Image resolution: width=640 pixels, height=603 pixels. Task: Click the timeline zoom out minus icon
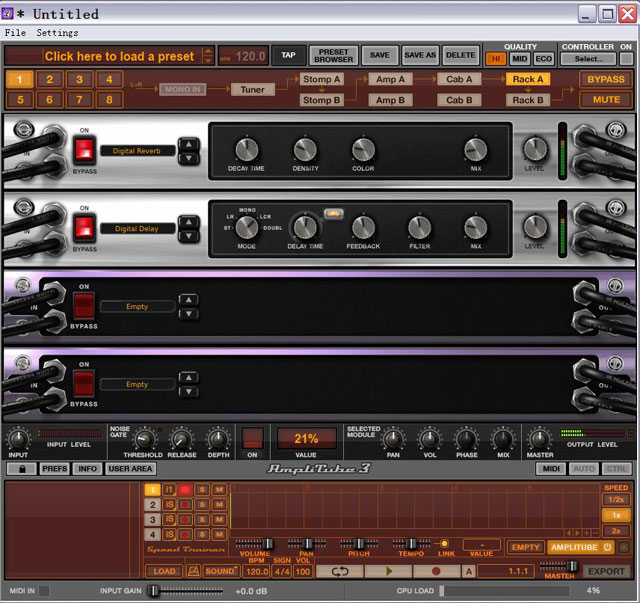[595, 533]
